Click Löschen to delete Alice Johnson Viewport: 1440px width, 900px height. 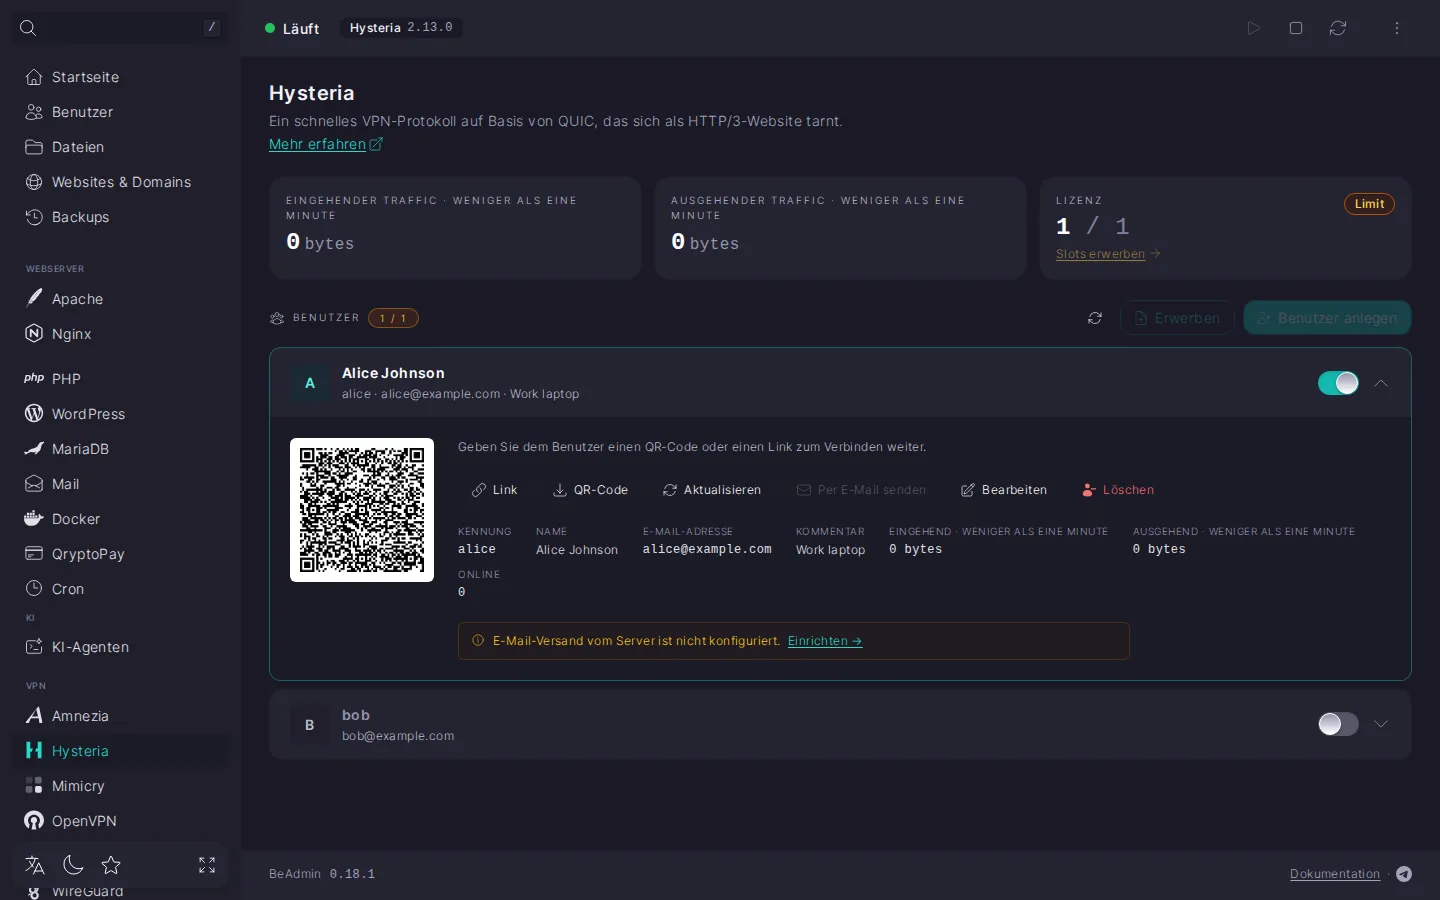coord(1117,490)
